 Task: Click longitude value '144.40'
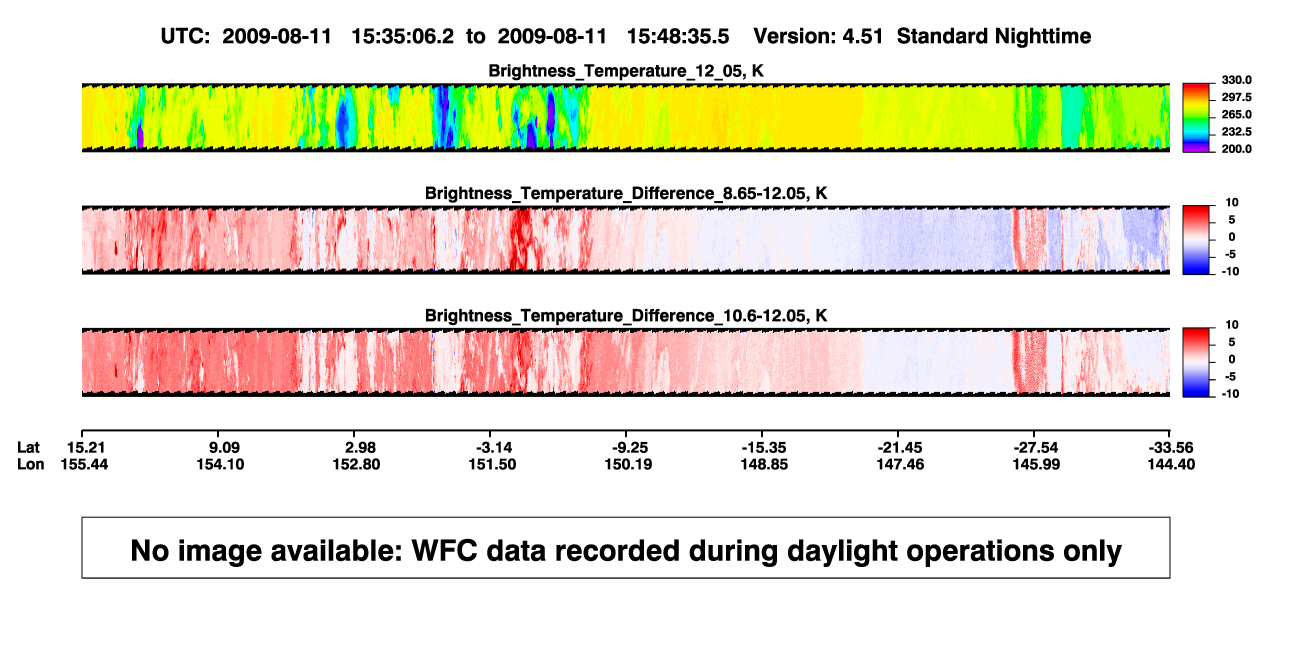point(1171,464)
